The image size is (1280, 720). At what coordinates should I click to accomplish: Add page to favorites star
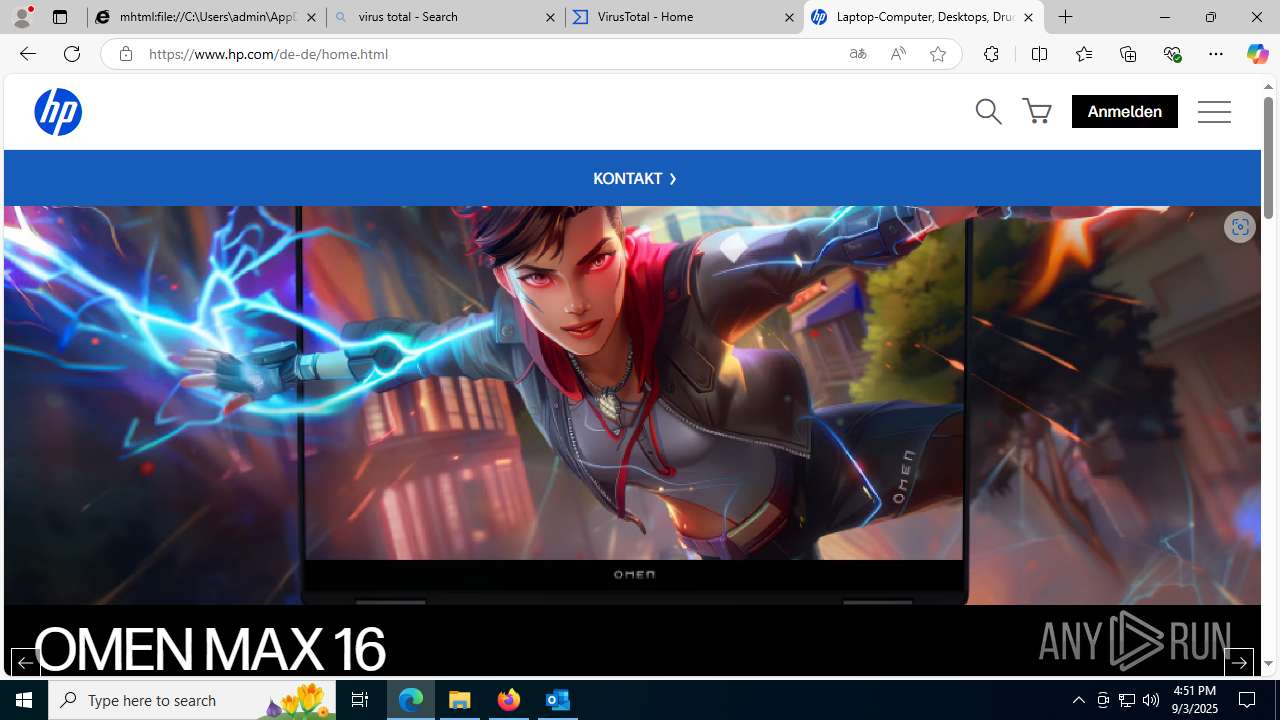point(938,54)
